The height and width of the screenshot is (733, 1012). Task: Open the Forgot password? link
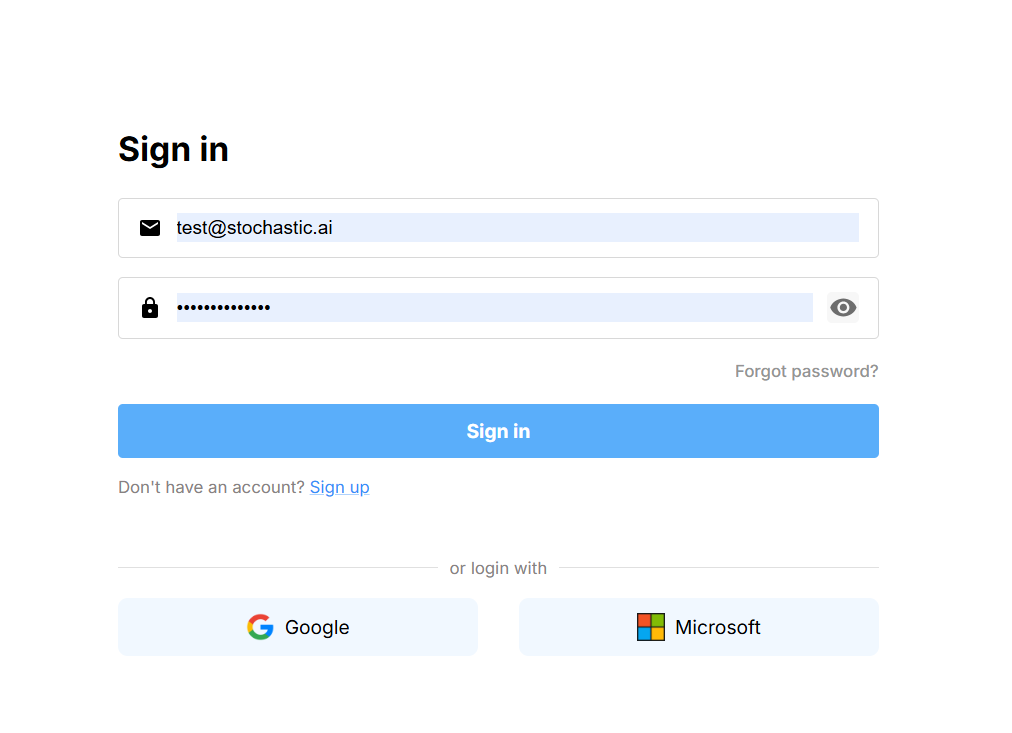[x=806, y=371]
